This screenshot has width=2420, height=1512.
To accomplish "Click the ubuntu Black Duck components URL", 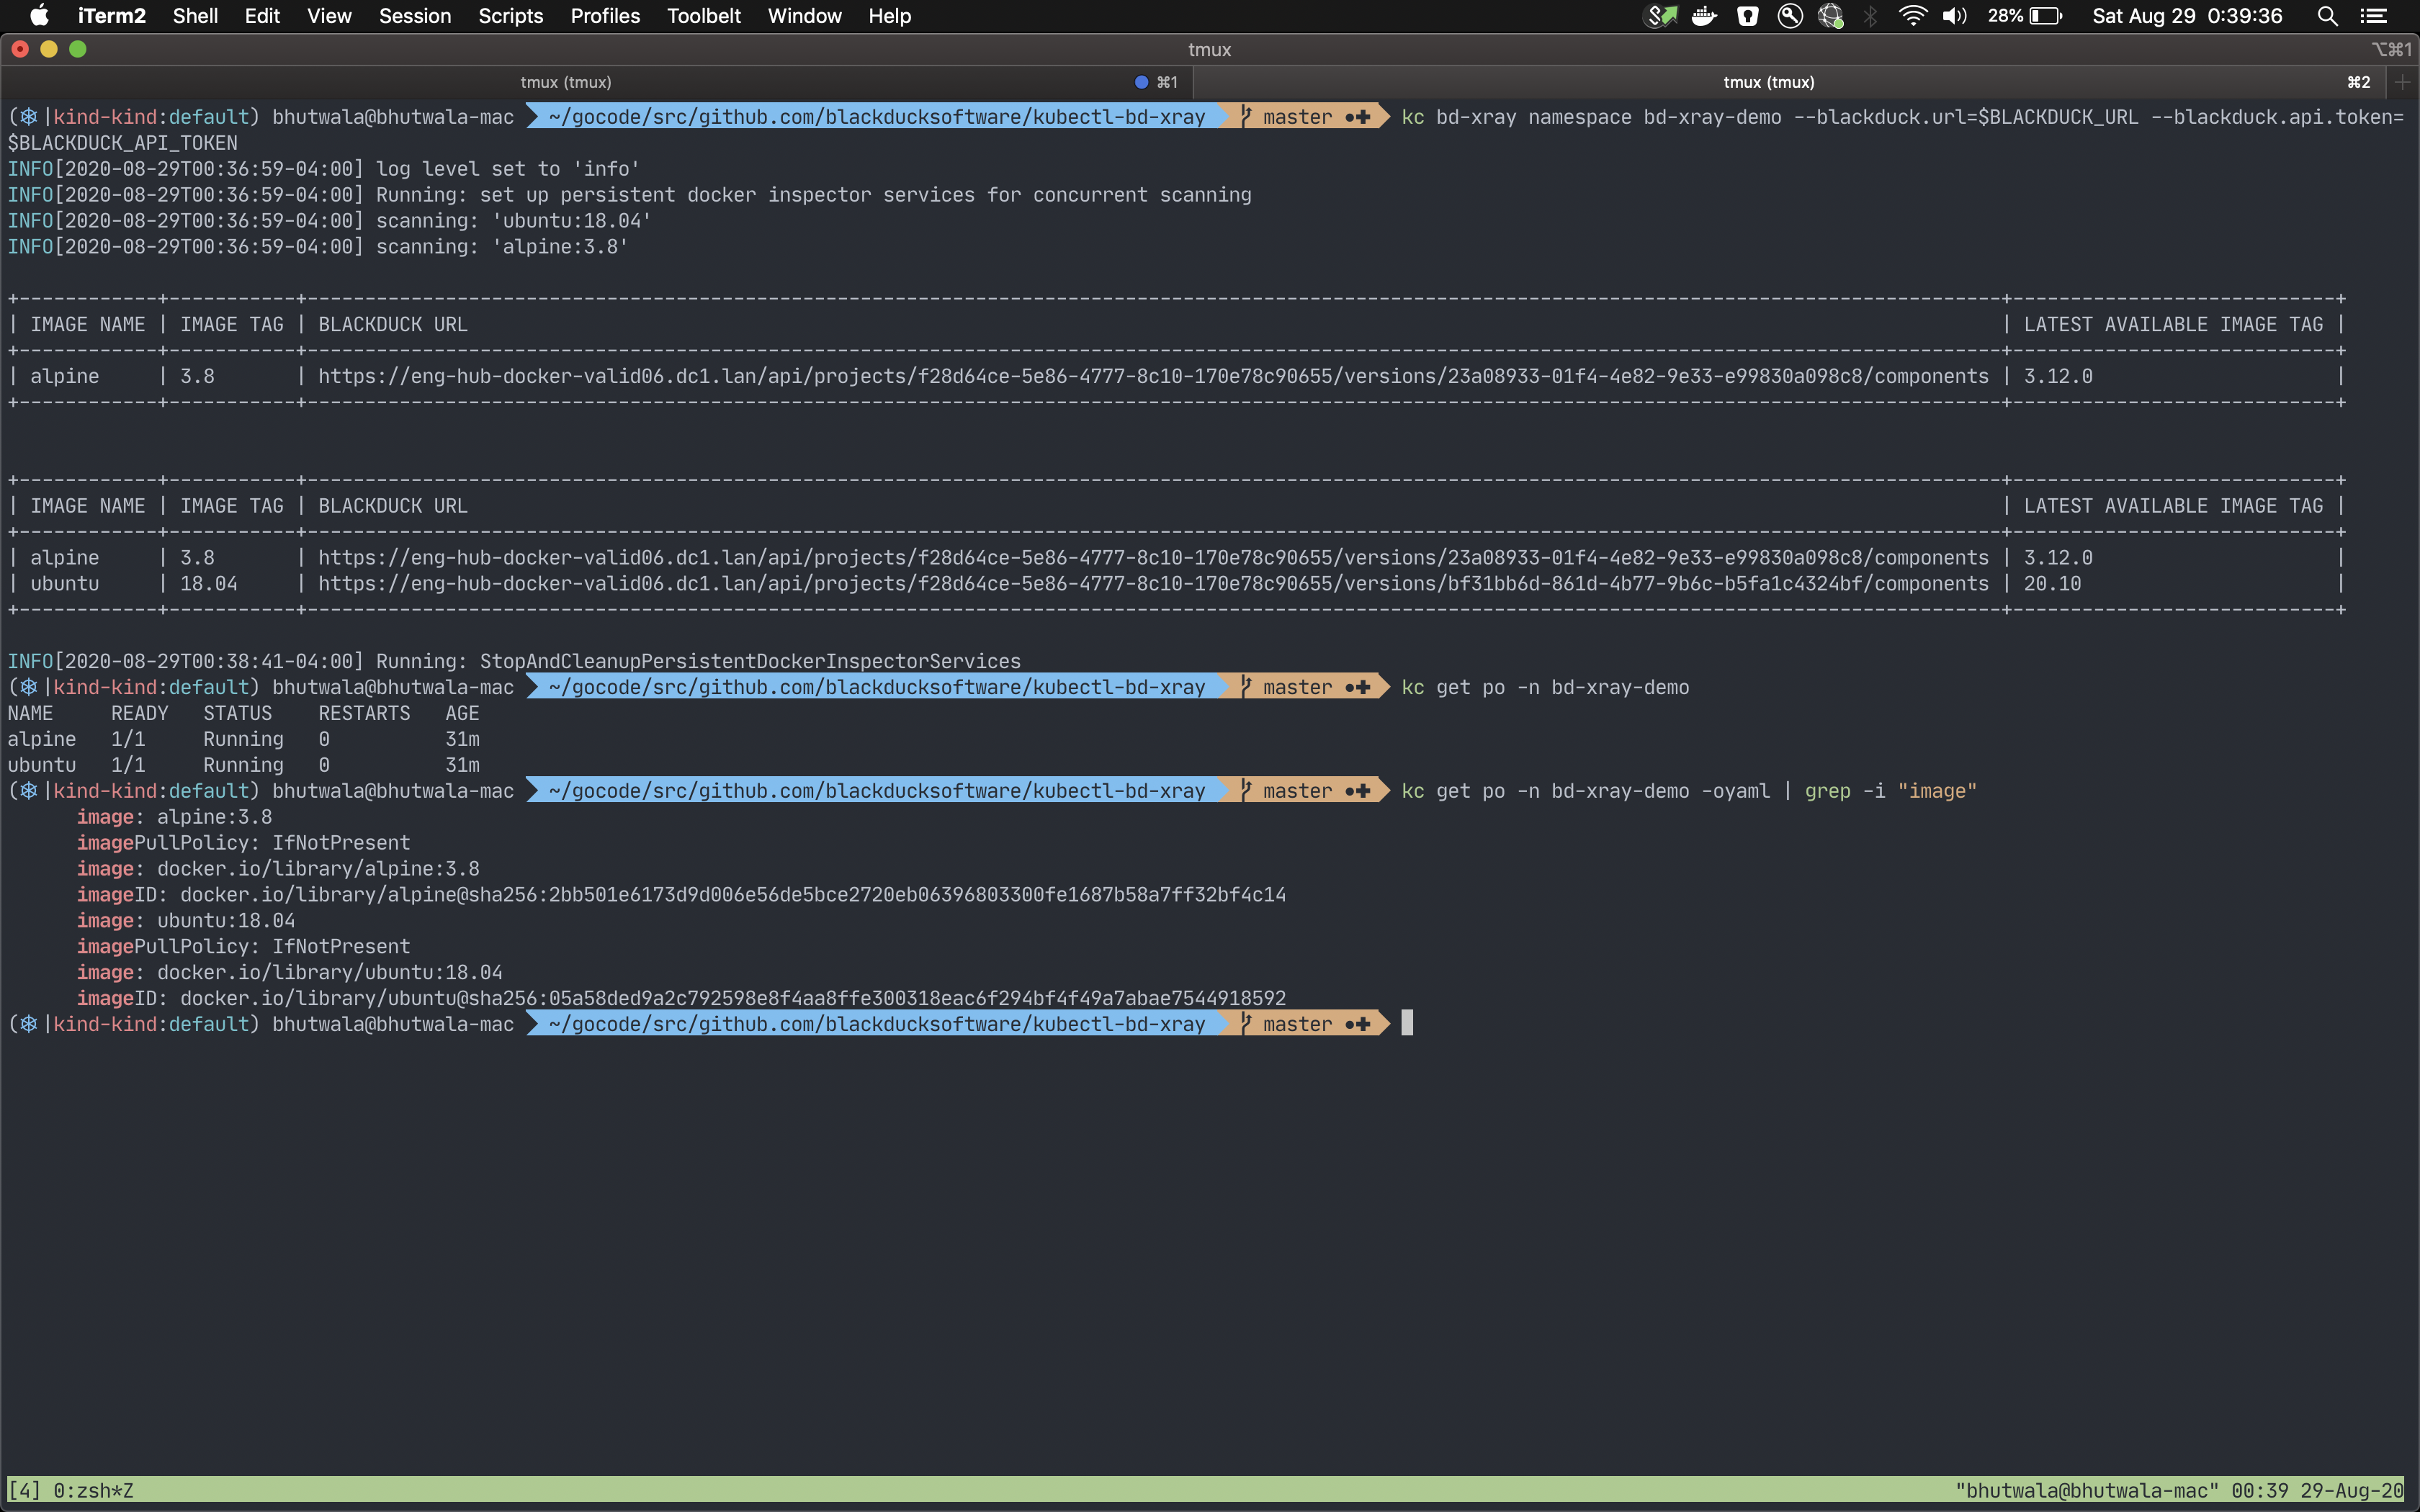I will tap(1152, 583).
